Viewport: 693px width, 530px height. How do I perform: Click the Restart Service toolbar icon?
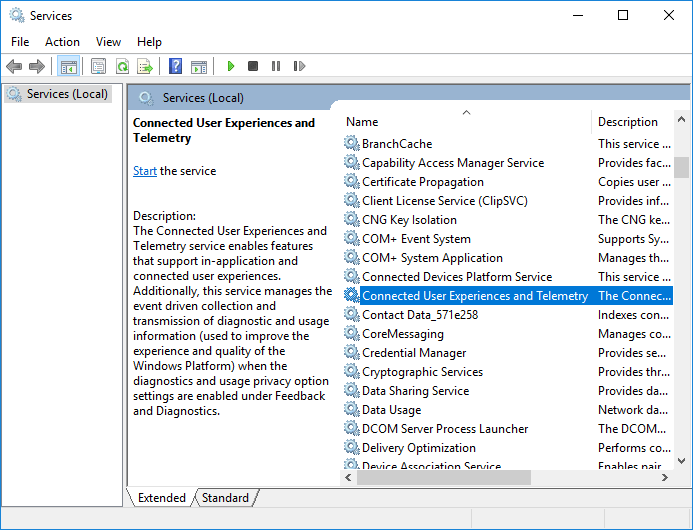tap(298, 66)
